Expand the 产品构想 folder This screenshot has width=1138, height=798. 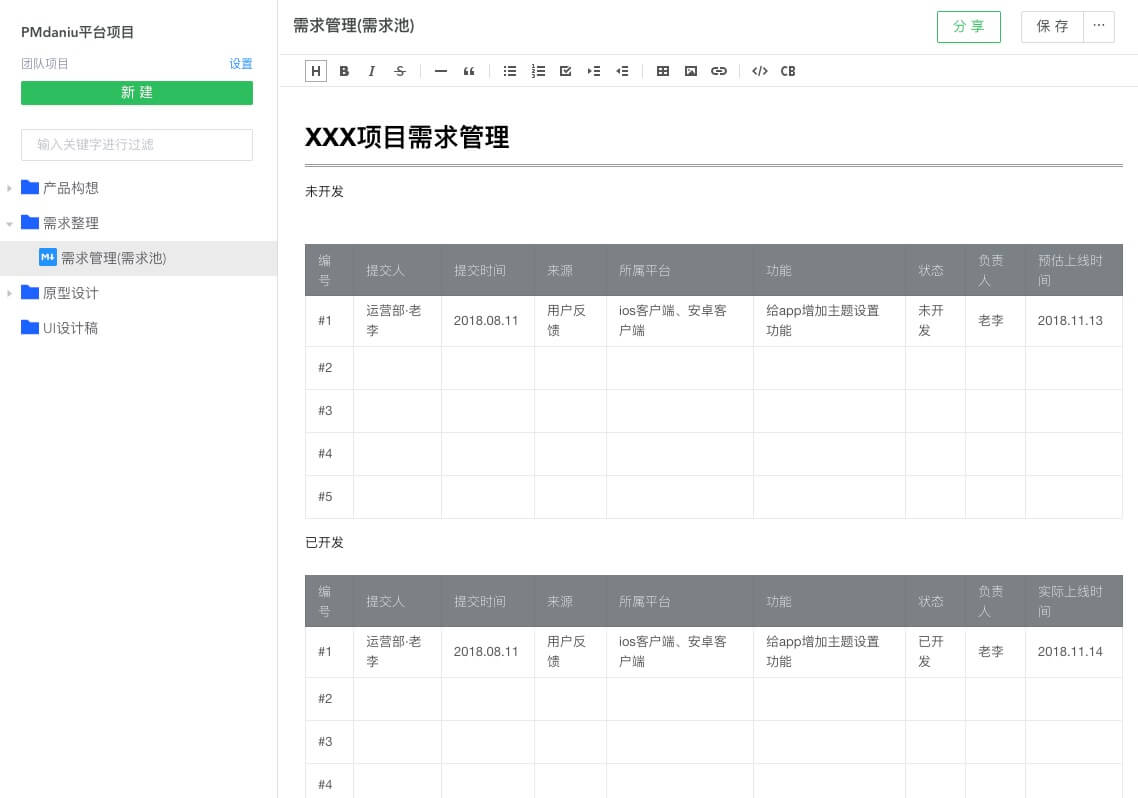click(10, 188)
